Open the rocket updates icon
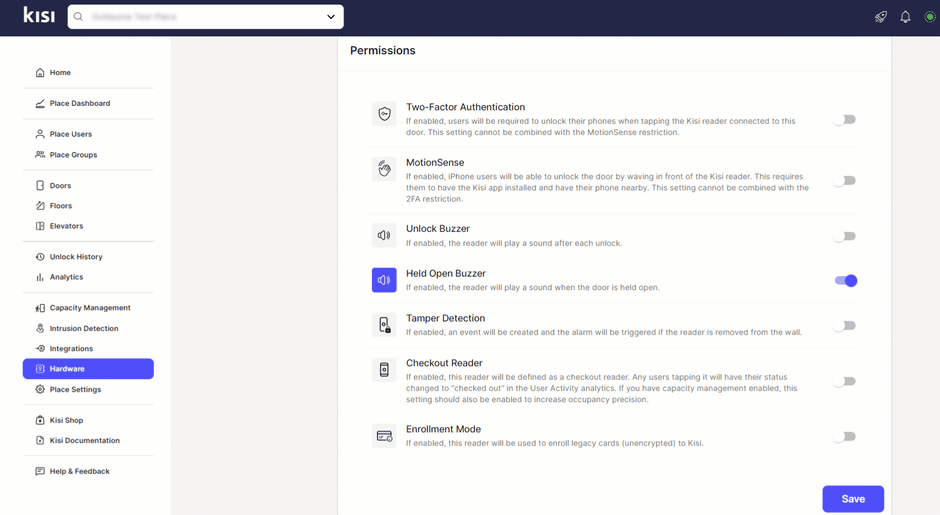The image size is (940, 515). coord(881,17)
